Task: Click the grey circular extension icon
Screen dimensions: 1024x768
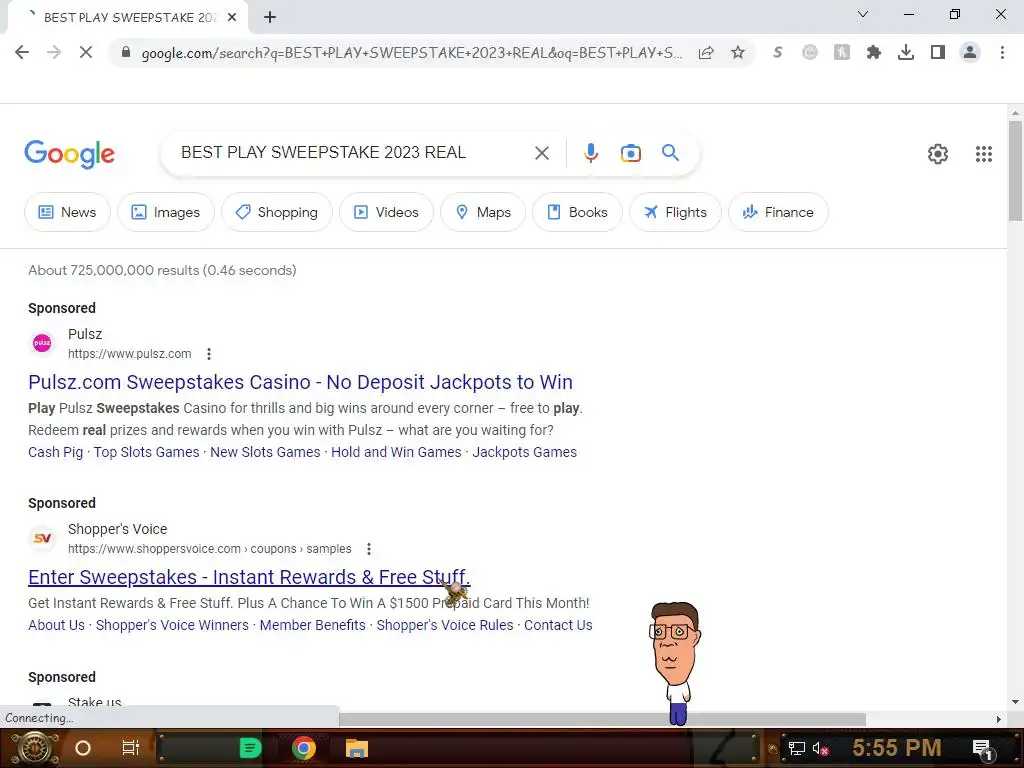Action: (810, 52)
